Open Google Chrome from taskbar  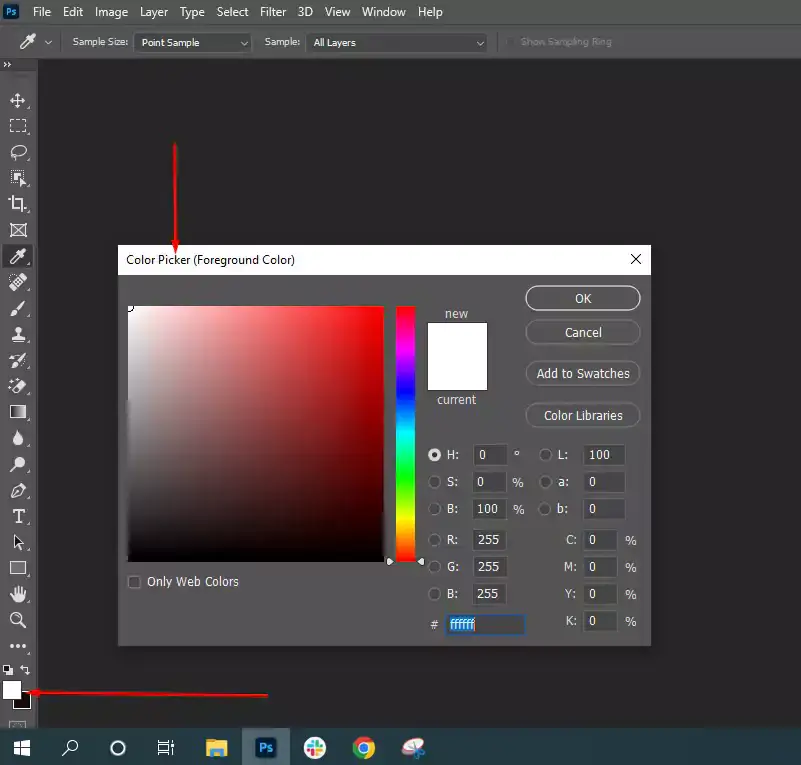click(364, 748)
